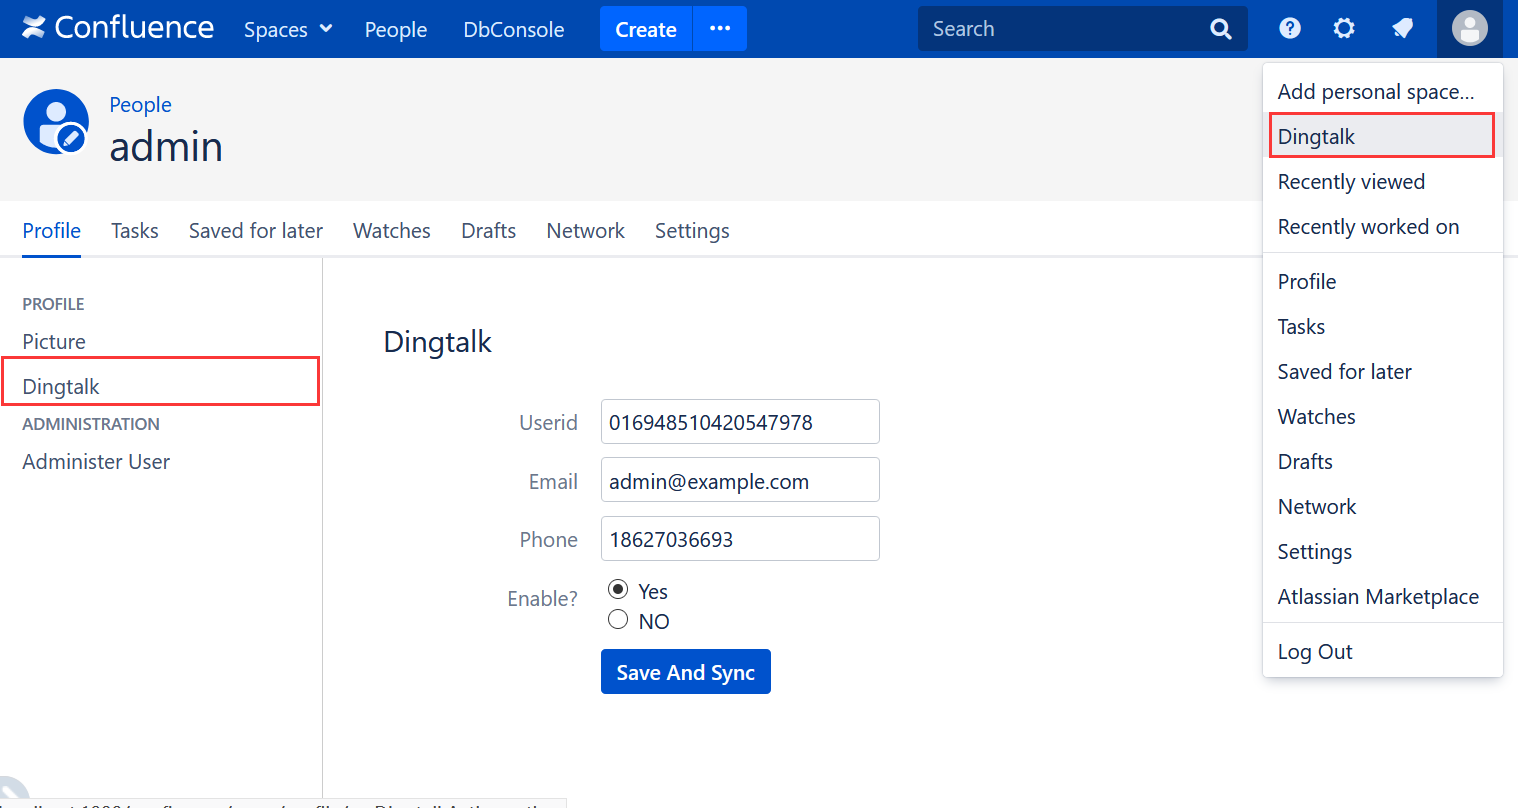Switch to the Tasks tab

(135, 231)
